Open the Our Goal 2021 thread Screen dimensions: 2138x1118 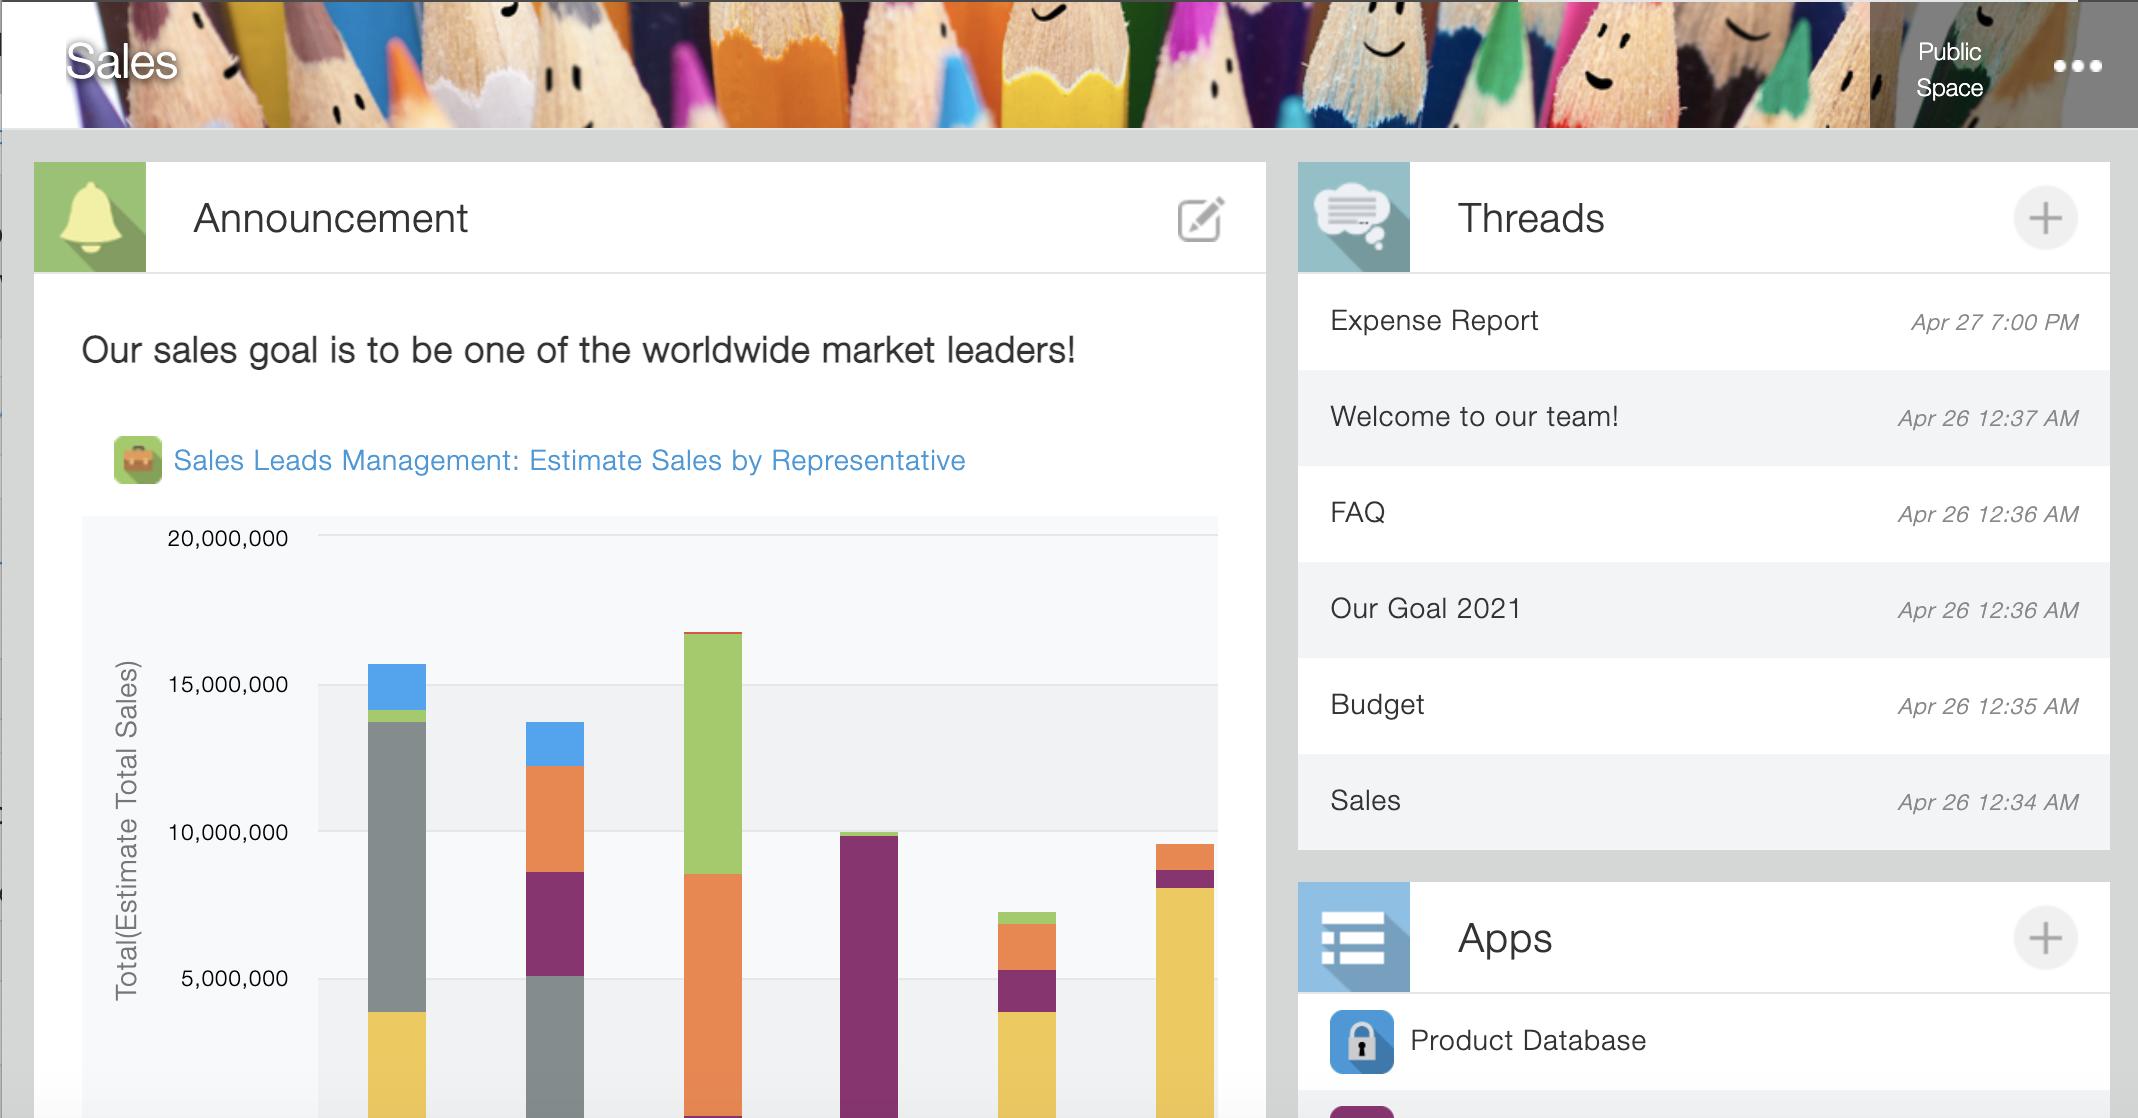tap(1425, 609)
